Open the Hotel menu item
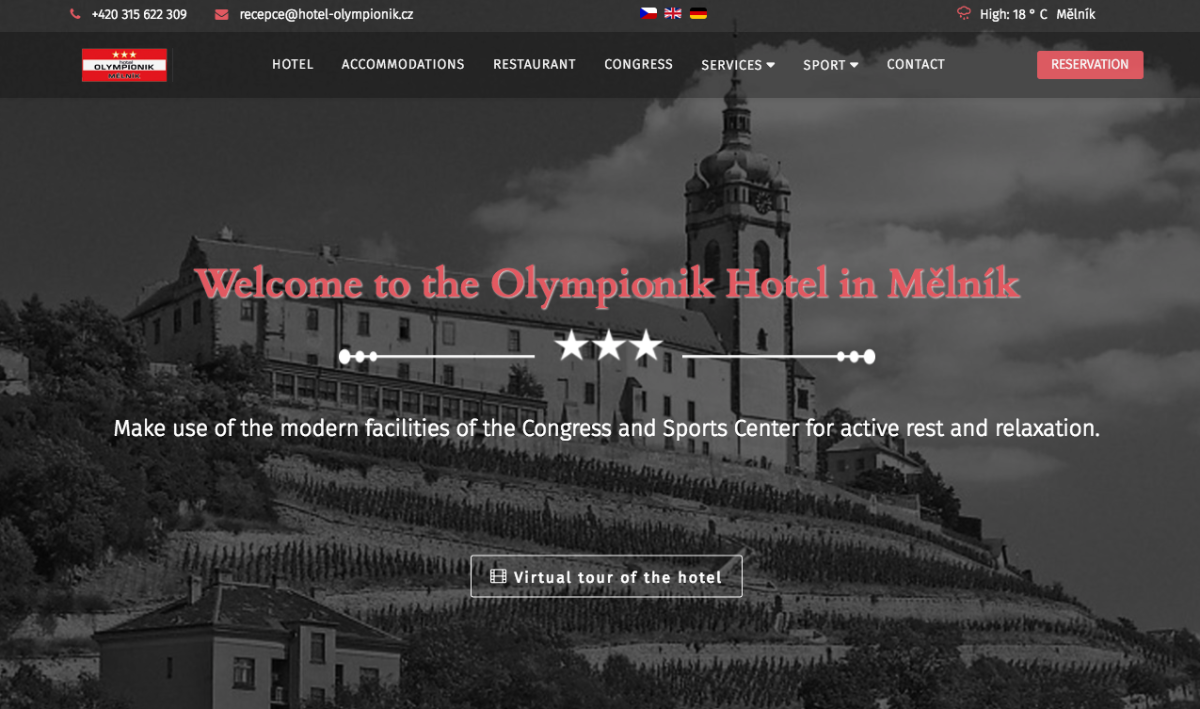 click(x=293, y=64)
